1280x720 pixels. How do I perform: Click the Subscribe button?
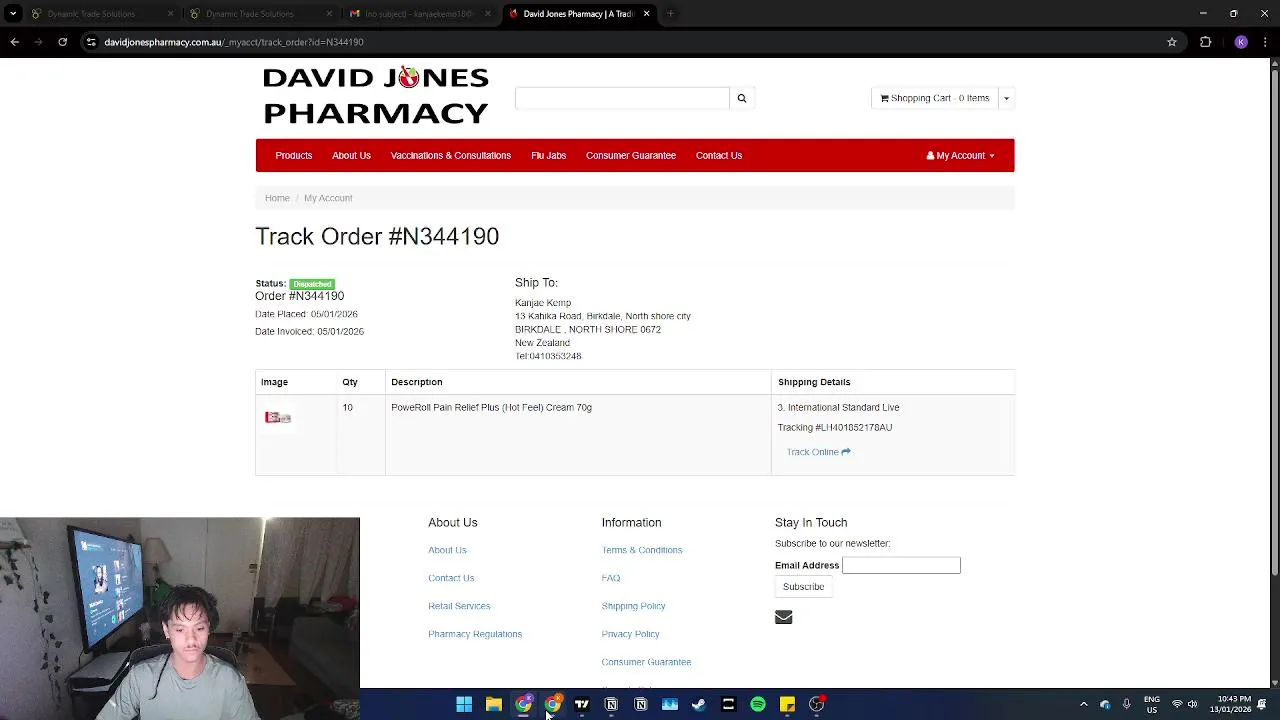803,587
